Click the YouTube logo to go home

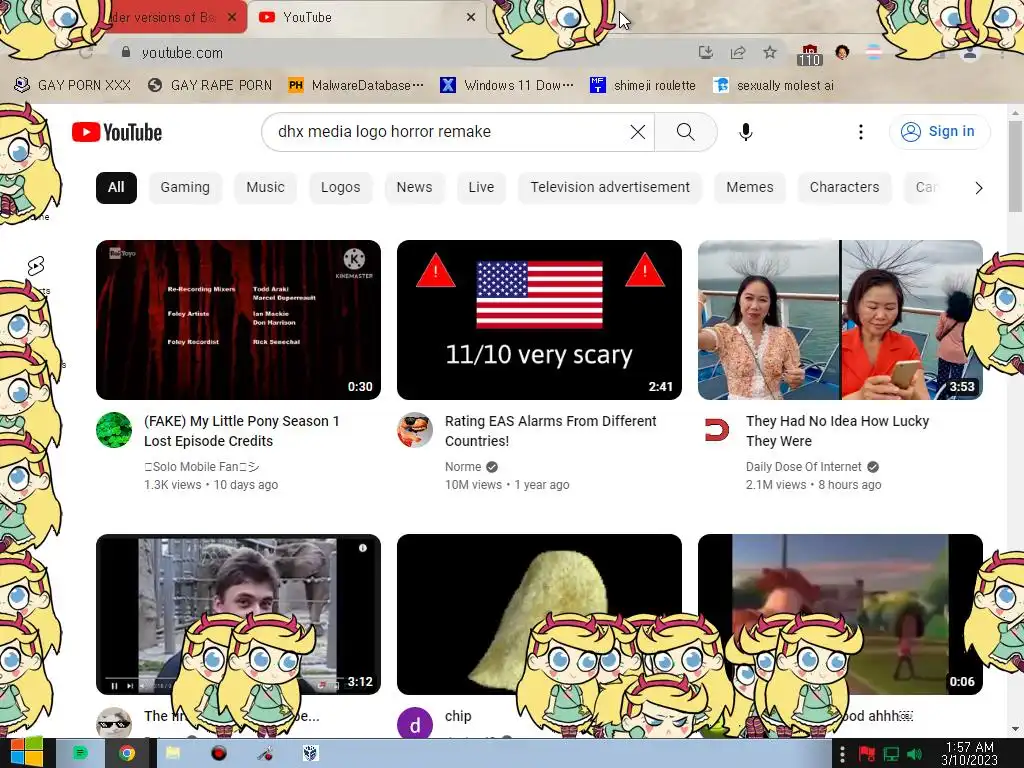[117, 132]
